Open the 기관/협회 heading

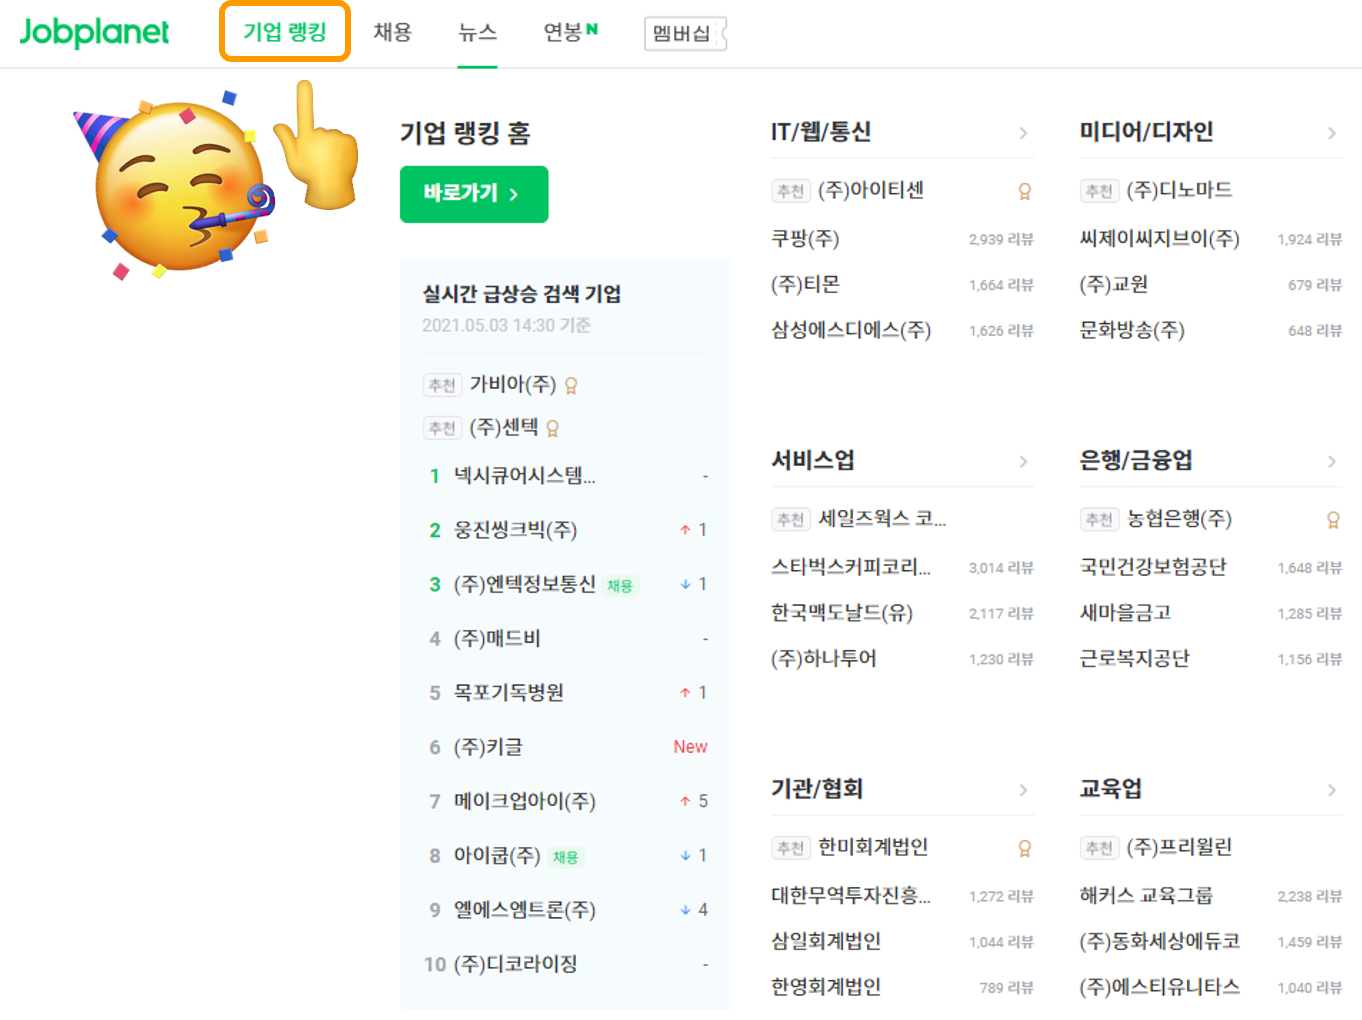pyautogui.click(x=816, y=789)
